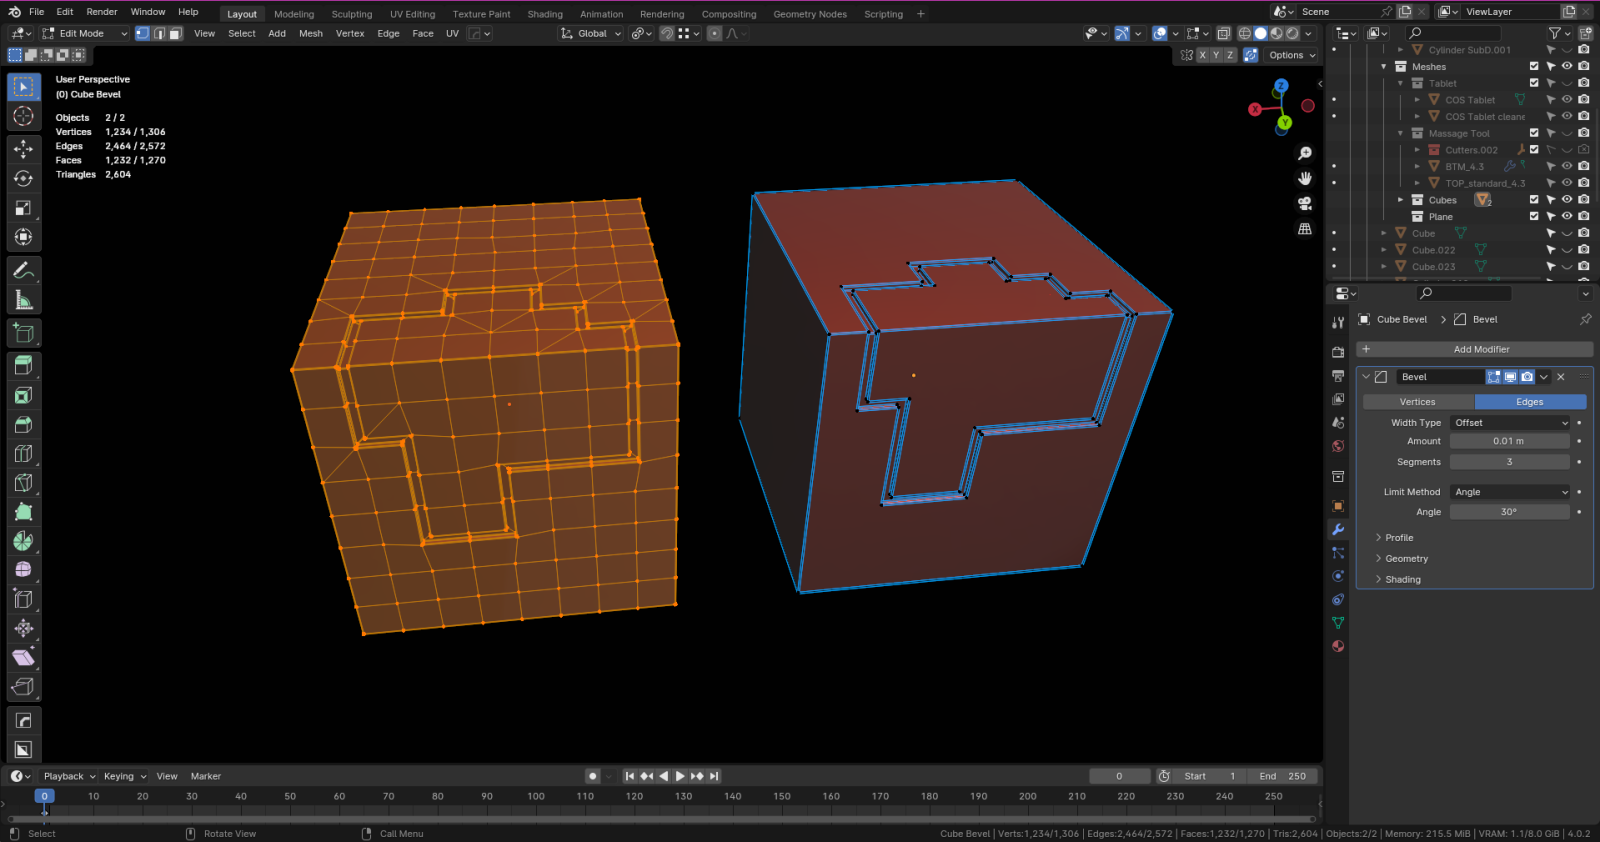Select the Bevel tool in toolbar

[x=24, y=424]
